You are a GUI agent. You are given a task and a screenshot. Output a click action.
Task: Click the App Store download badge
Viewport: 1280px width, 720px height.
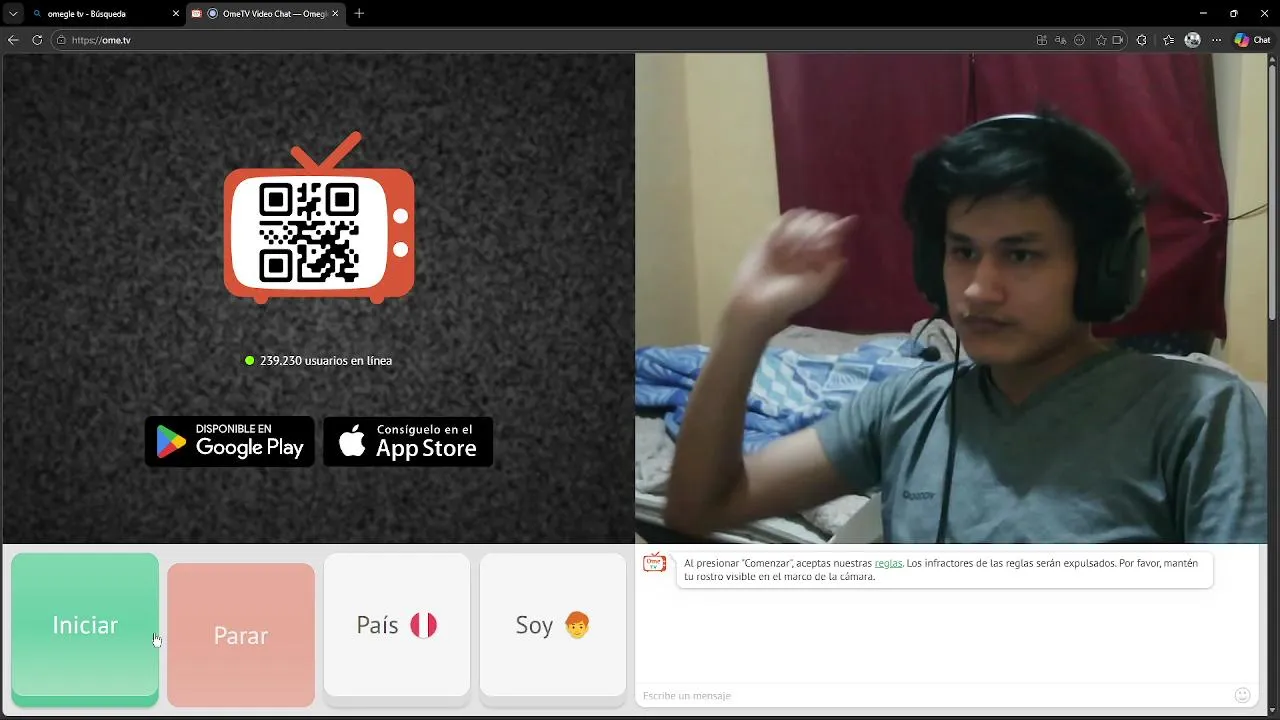[x=408, y=442]
